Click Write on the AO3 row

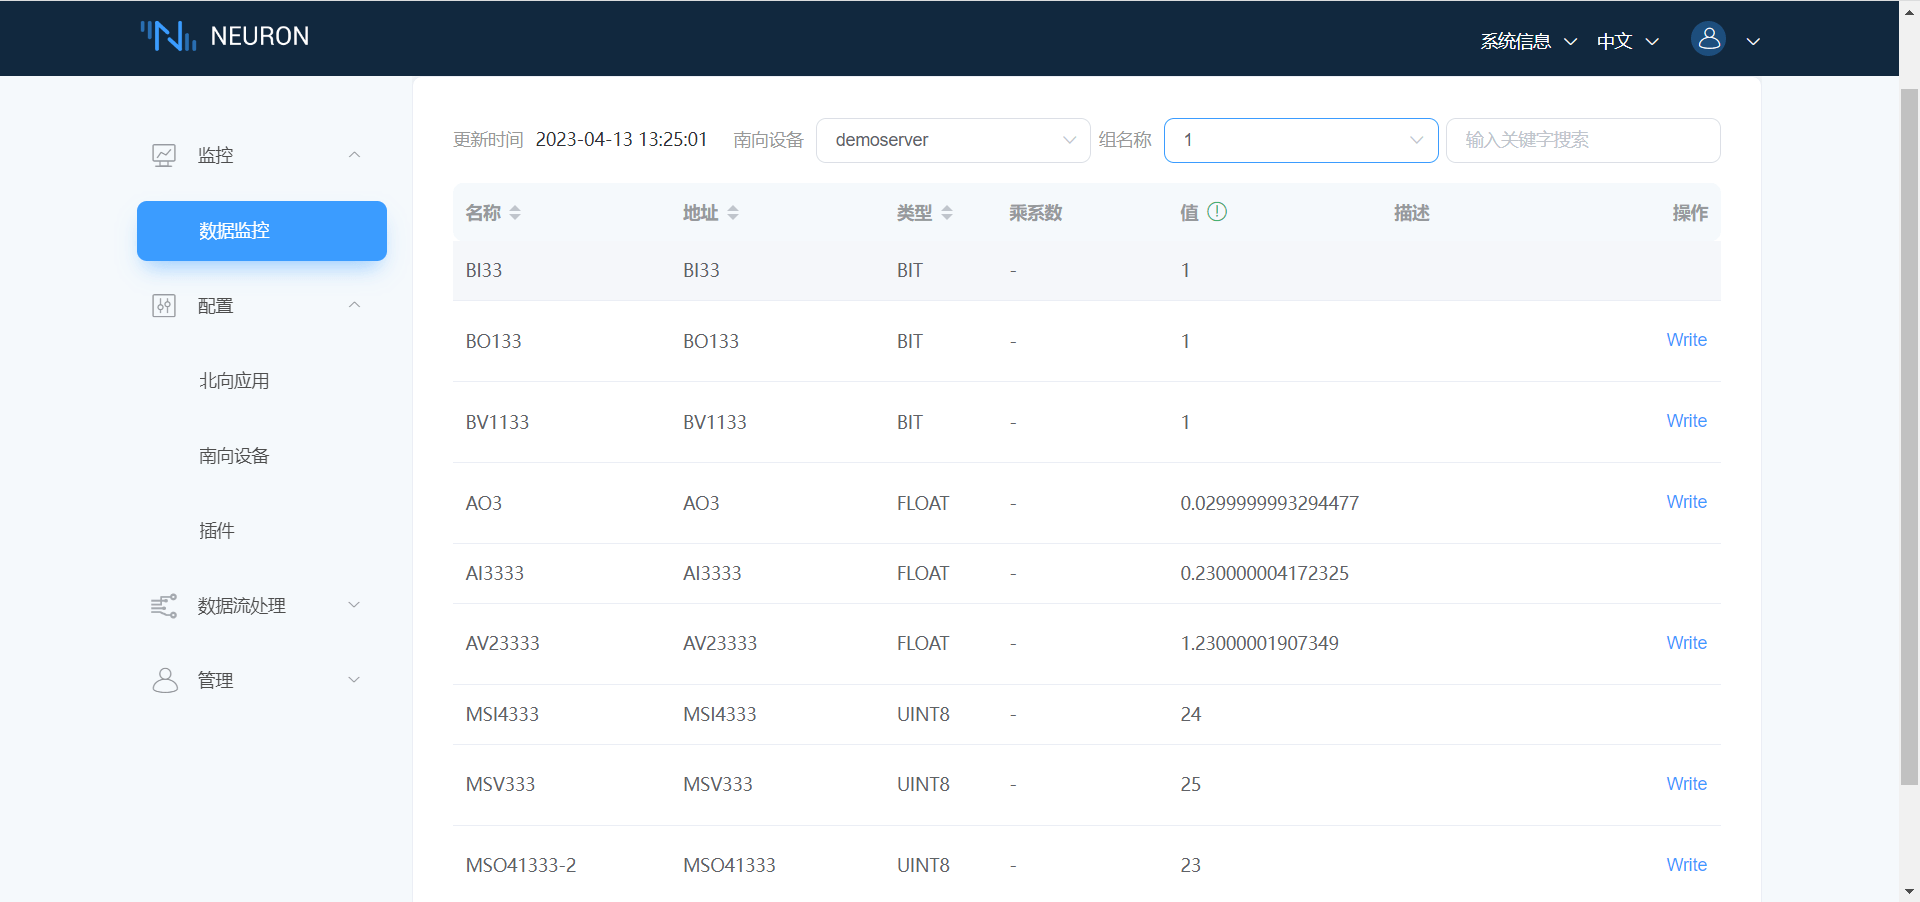point(1685,501)
